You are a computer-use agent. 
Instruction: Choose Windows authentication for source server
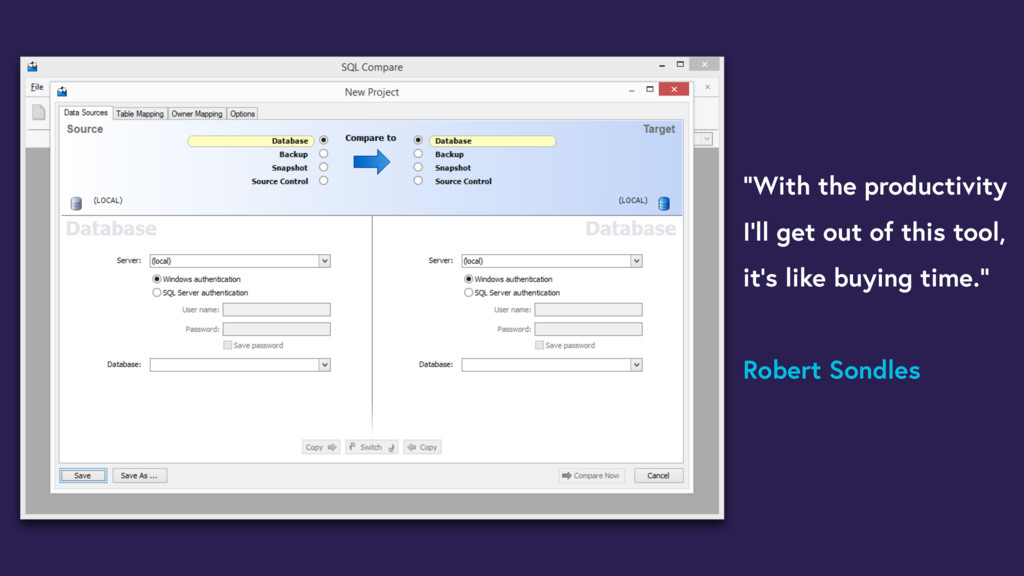coord(157,279)
